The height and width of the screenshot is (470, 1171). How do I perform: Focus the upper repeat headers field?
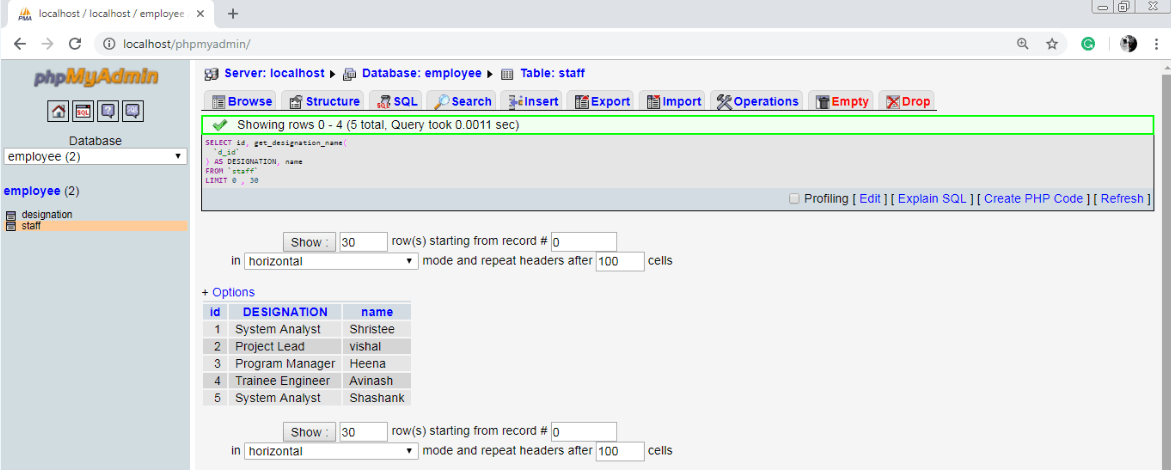point(620,262)
